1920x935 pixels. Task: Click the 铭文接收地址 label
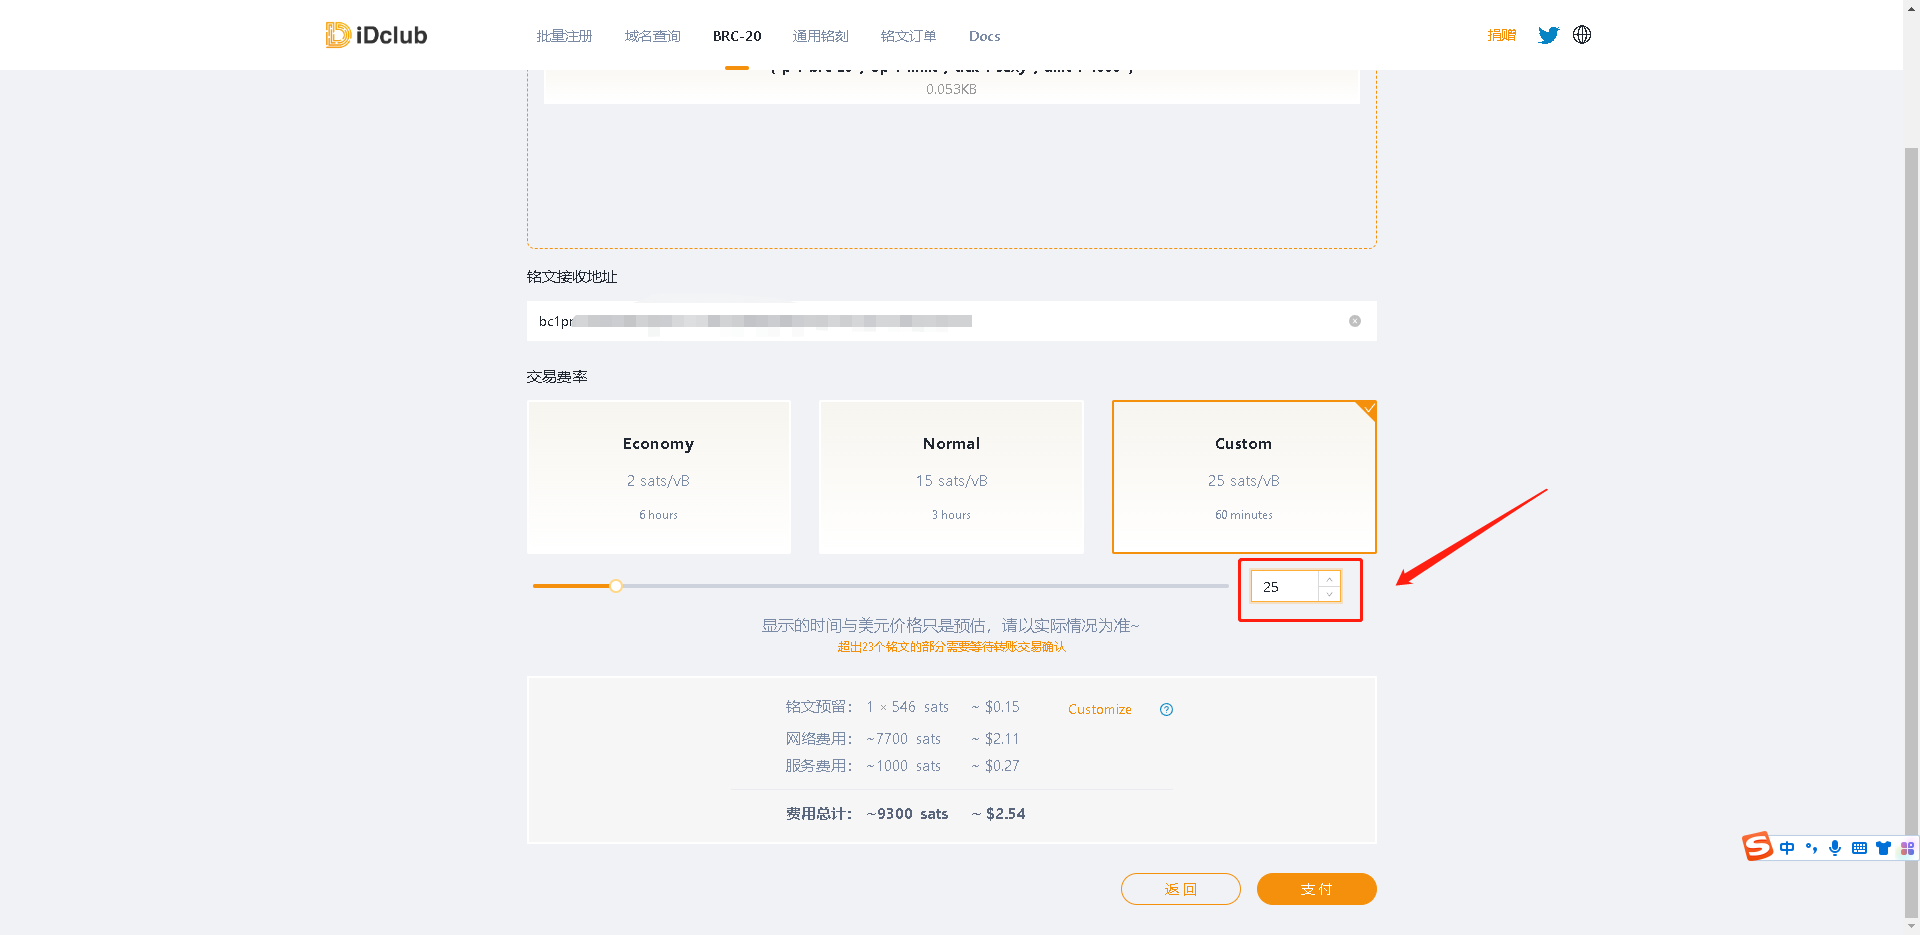[572, 277]
